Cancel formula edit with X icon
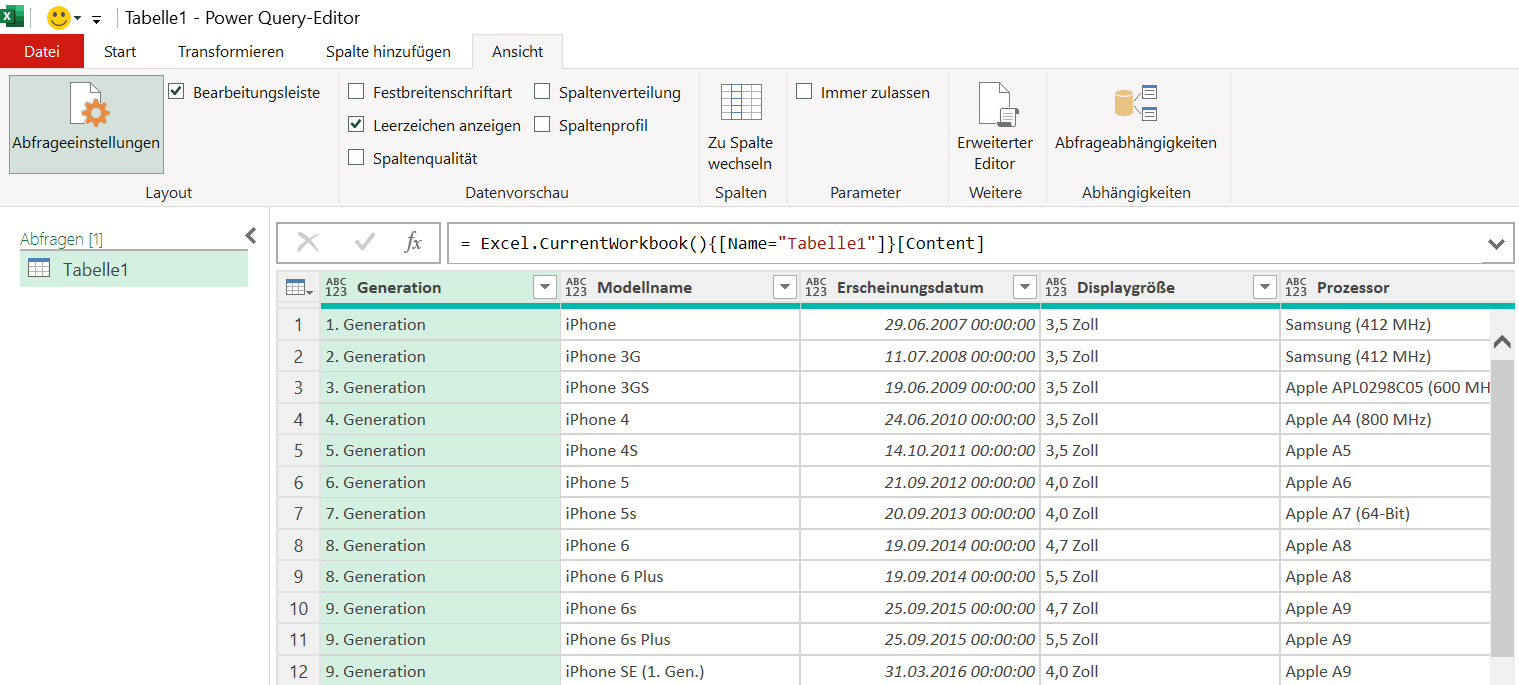Image resolution: width=1519 pixels, height=685 pixels. (308, 242)
